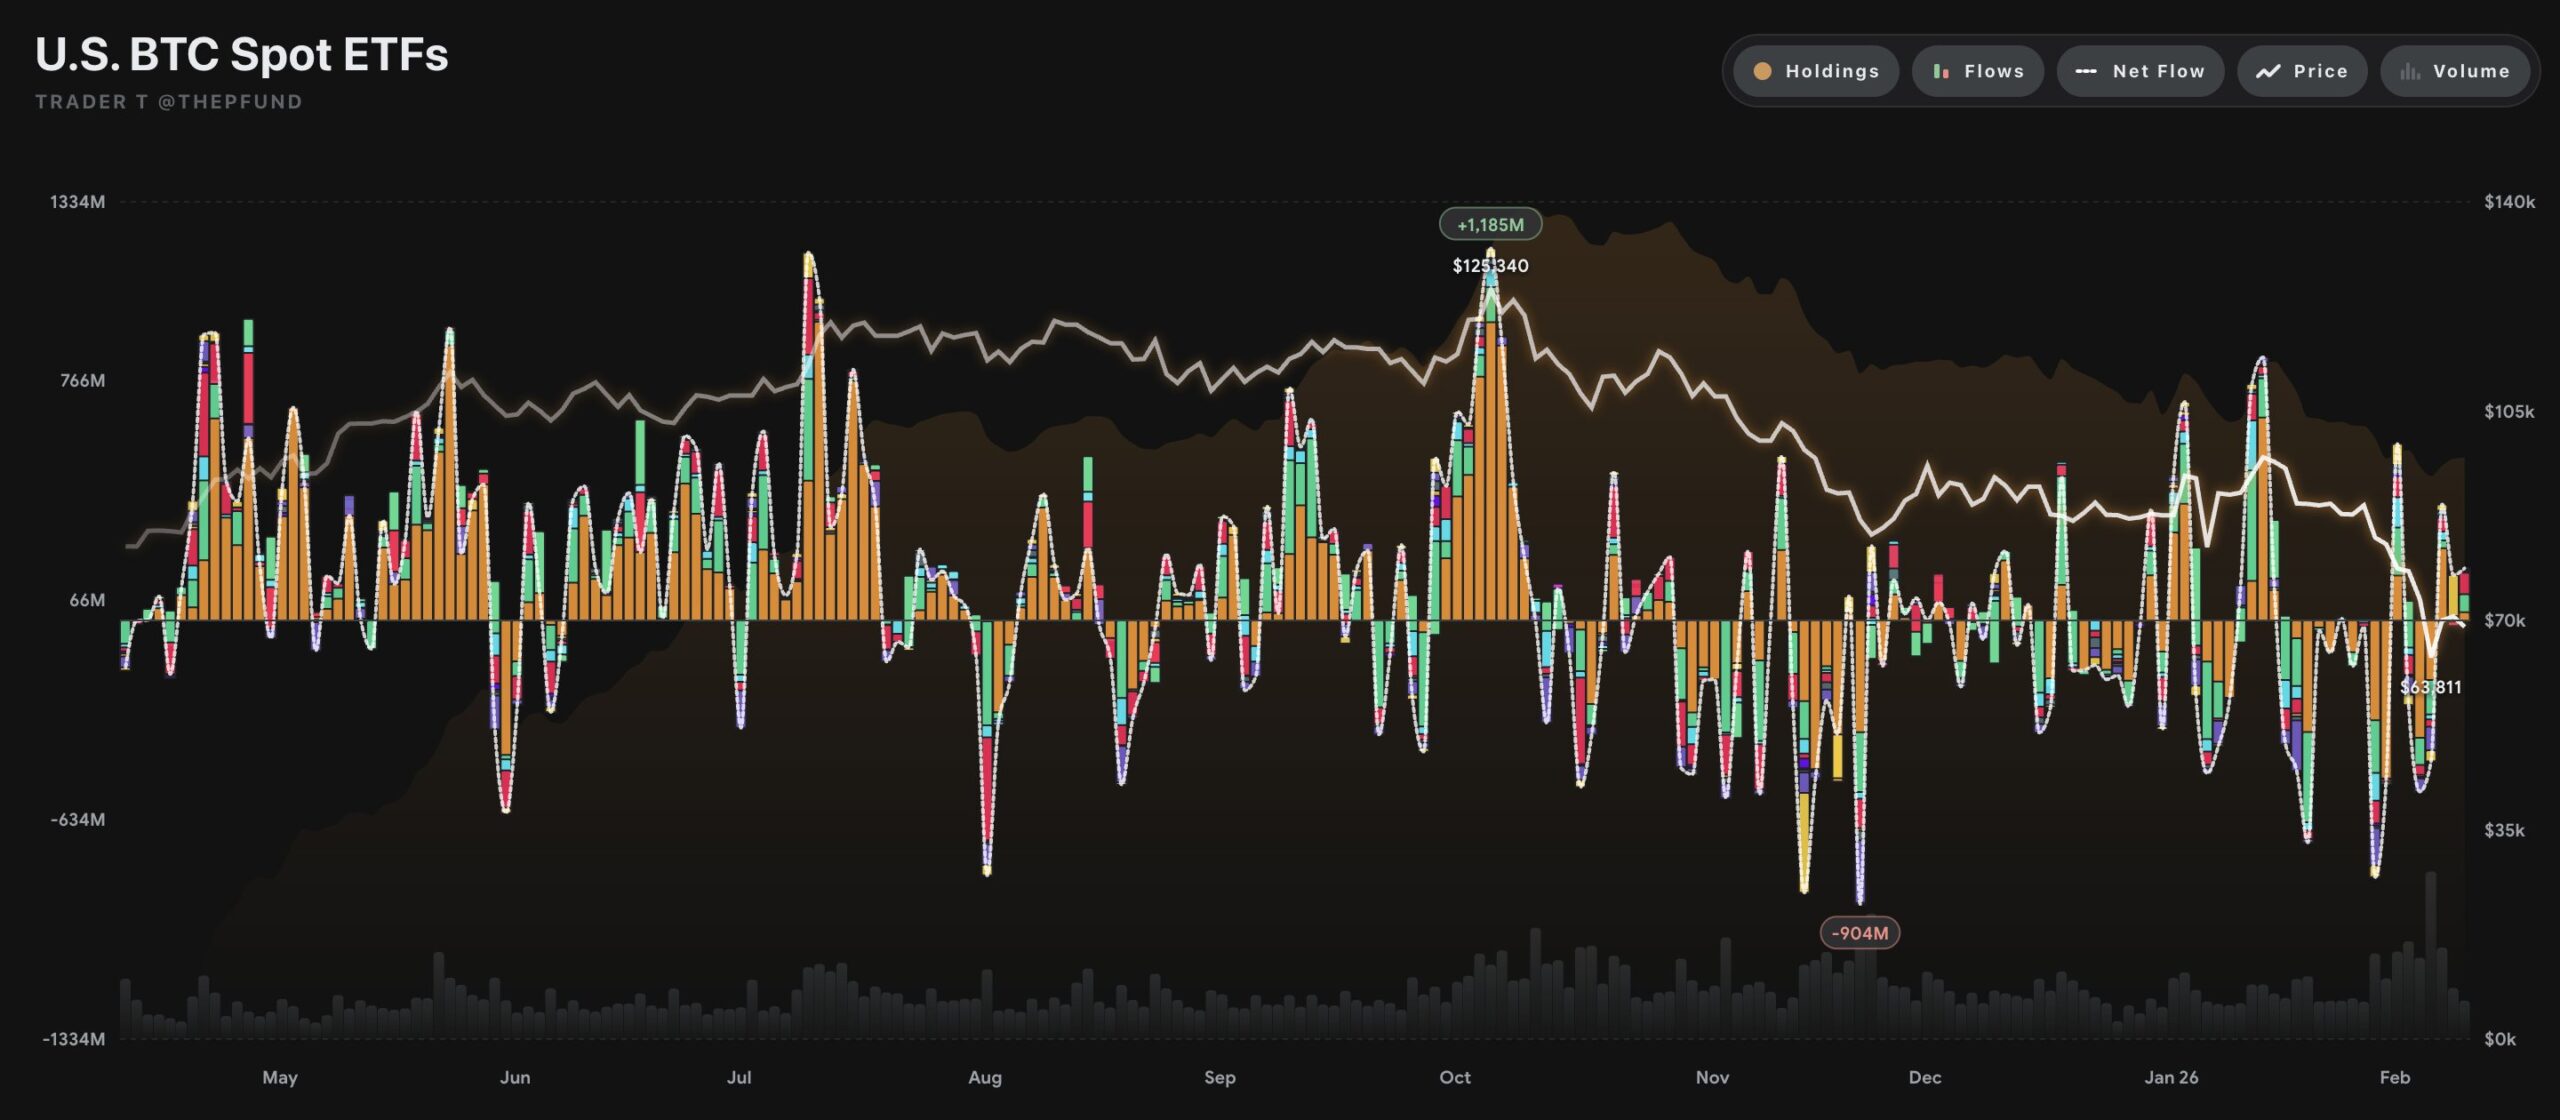Click the $35k right axis label

(2505, 830)
